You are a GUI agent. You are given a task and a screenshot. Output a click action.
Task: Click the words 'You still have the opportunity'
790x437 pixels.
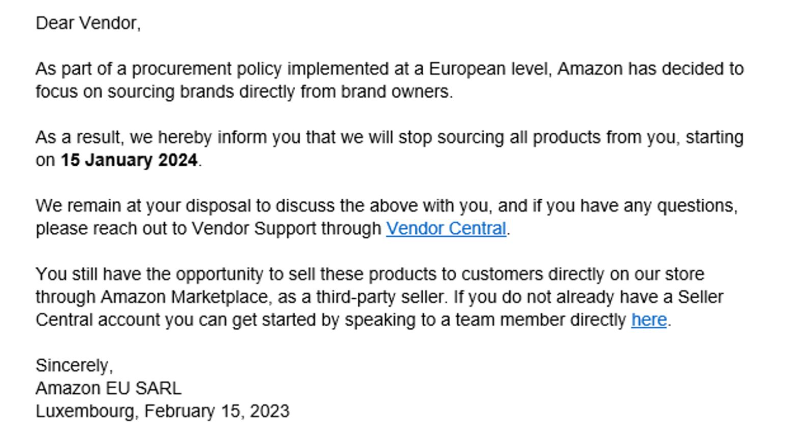tap(149, 274)
